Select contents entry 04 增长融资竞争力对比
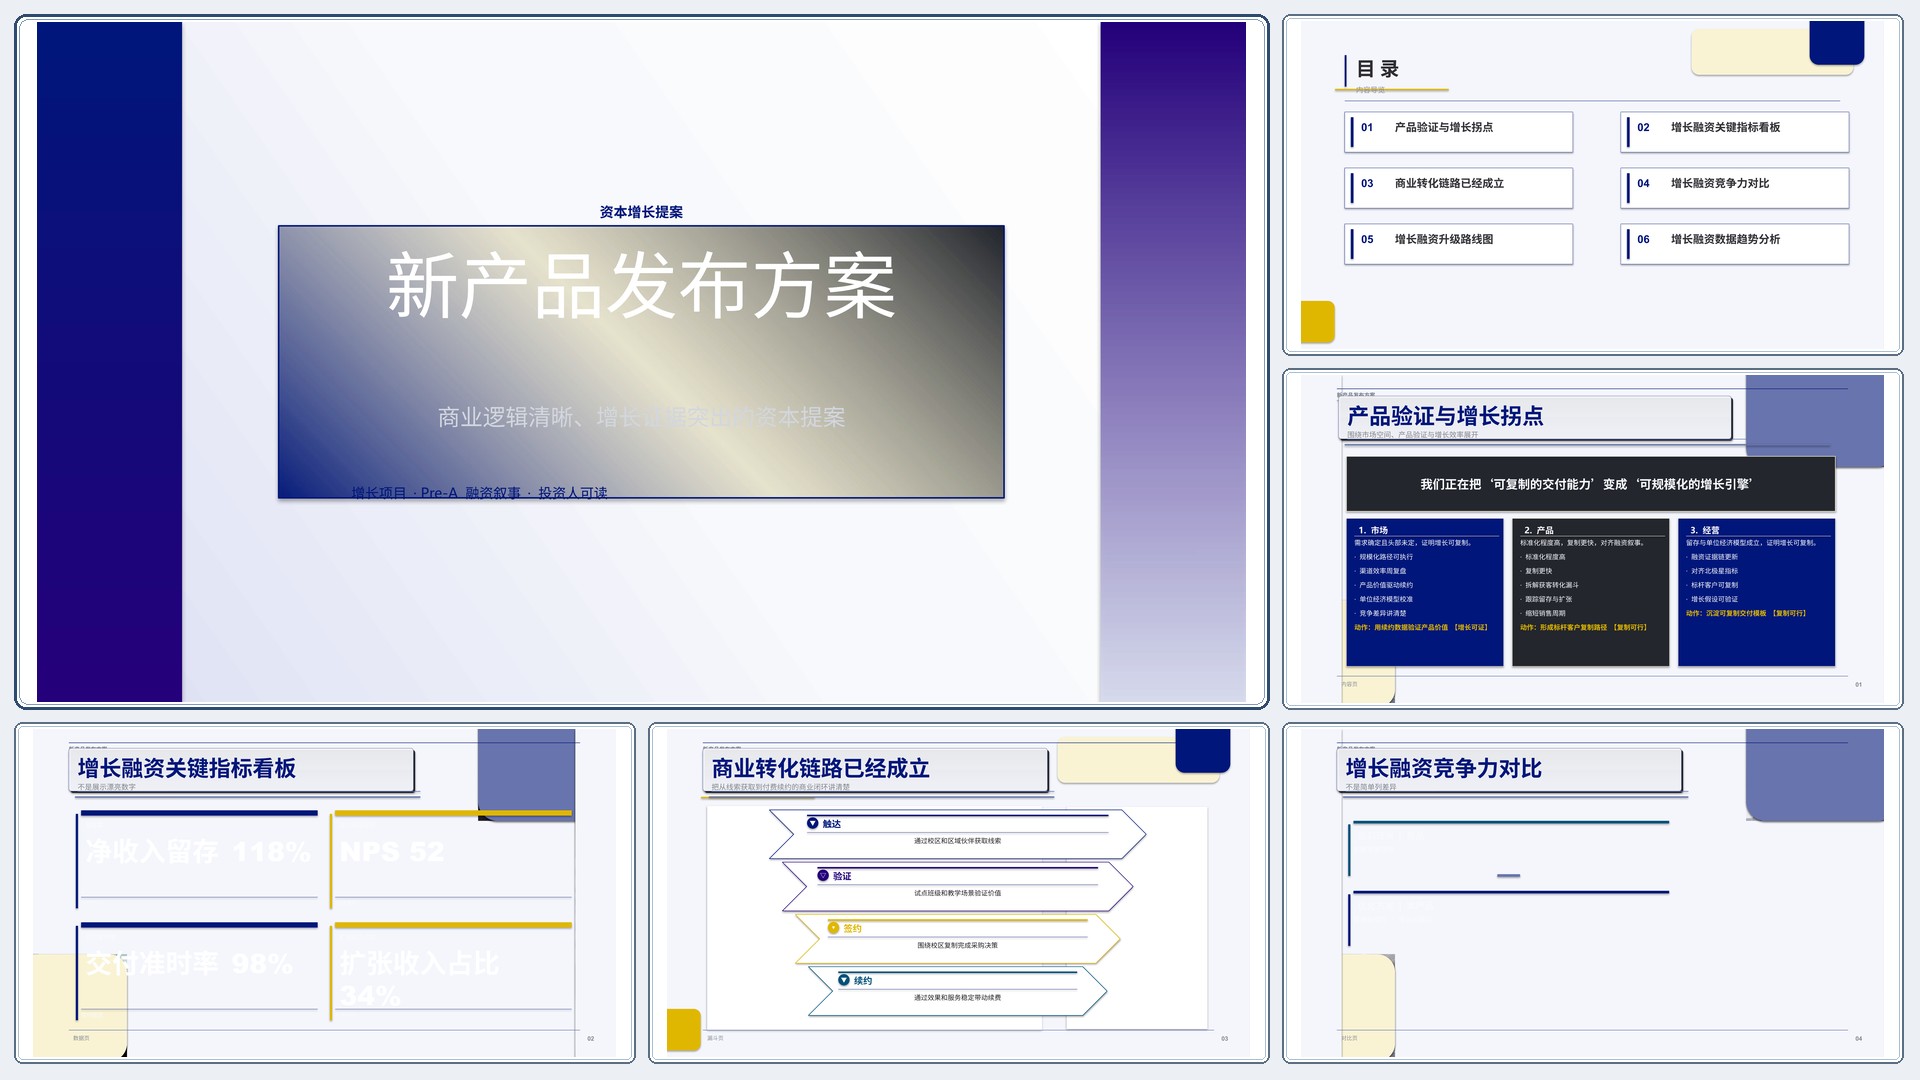1920x1080 pixels. [x=1734, y=188]
